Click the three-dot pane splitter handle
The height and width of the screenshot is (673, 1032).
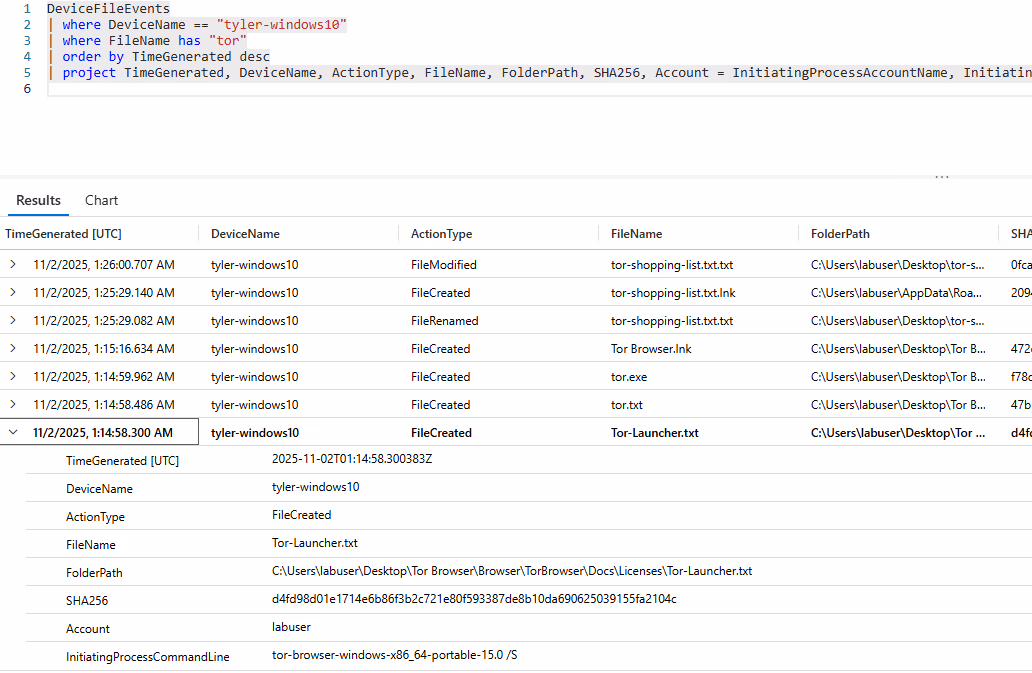pos(942,177)
